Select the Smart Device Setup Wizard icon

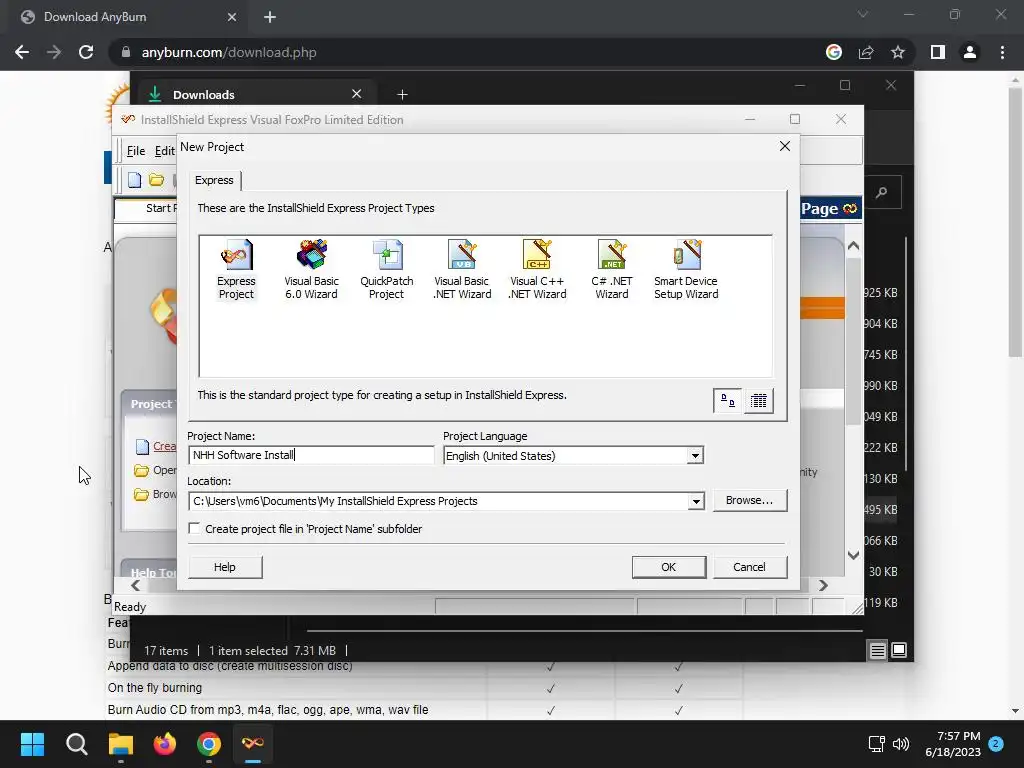click(x=686, y=269)
